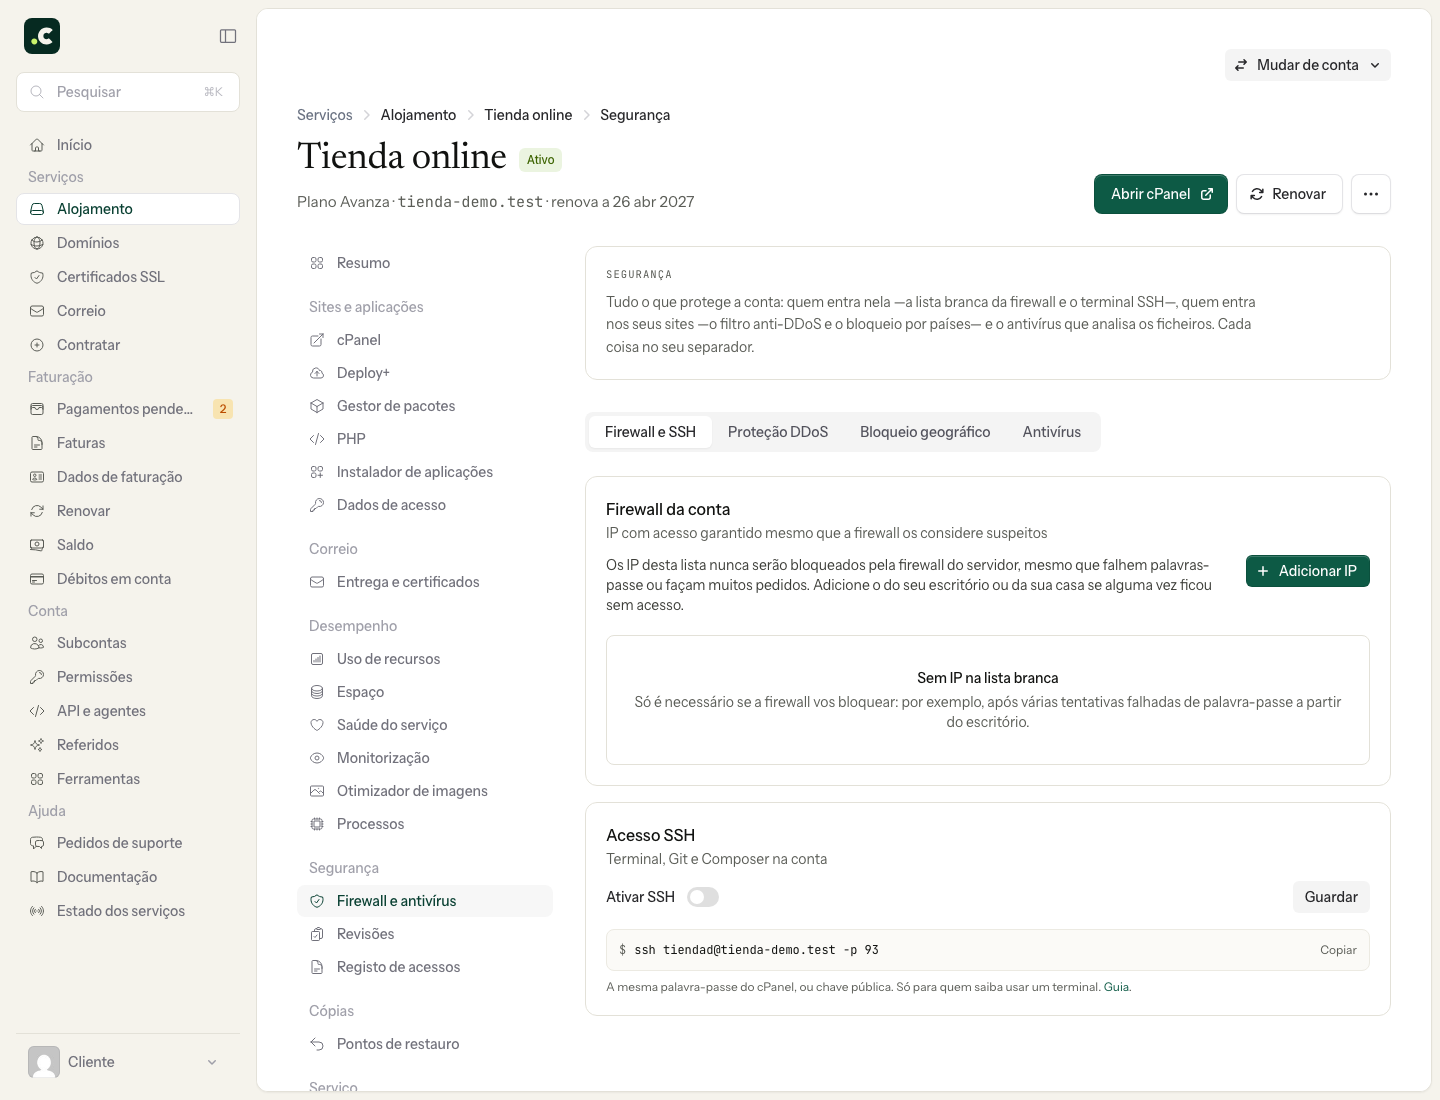Screen dimensions: 1440x1100
Task: Open Registo de acessos in the section menu
Action: coord(425,967)
